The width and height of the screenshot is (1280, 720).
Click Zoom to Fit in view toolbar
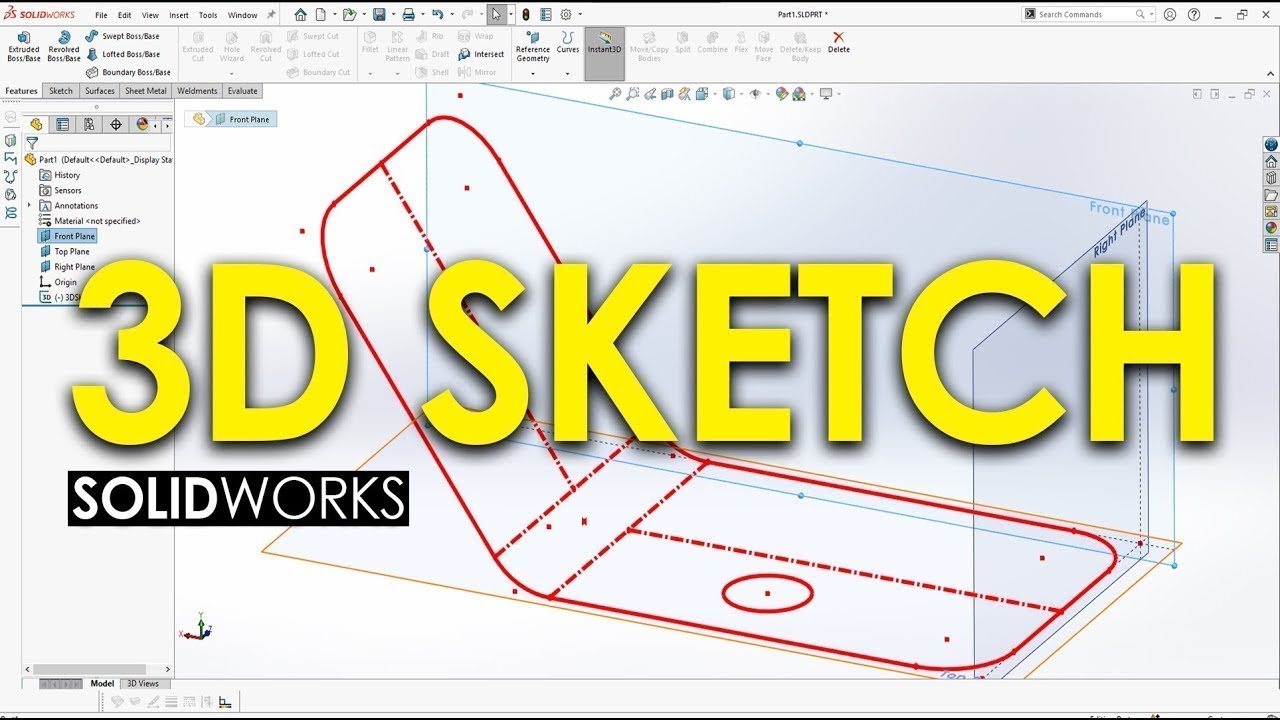[616, 94]
